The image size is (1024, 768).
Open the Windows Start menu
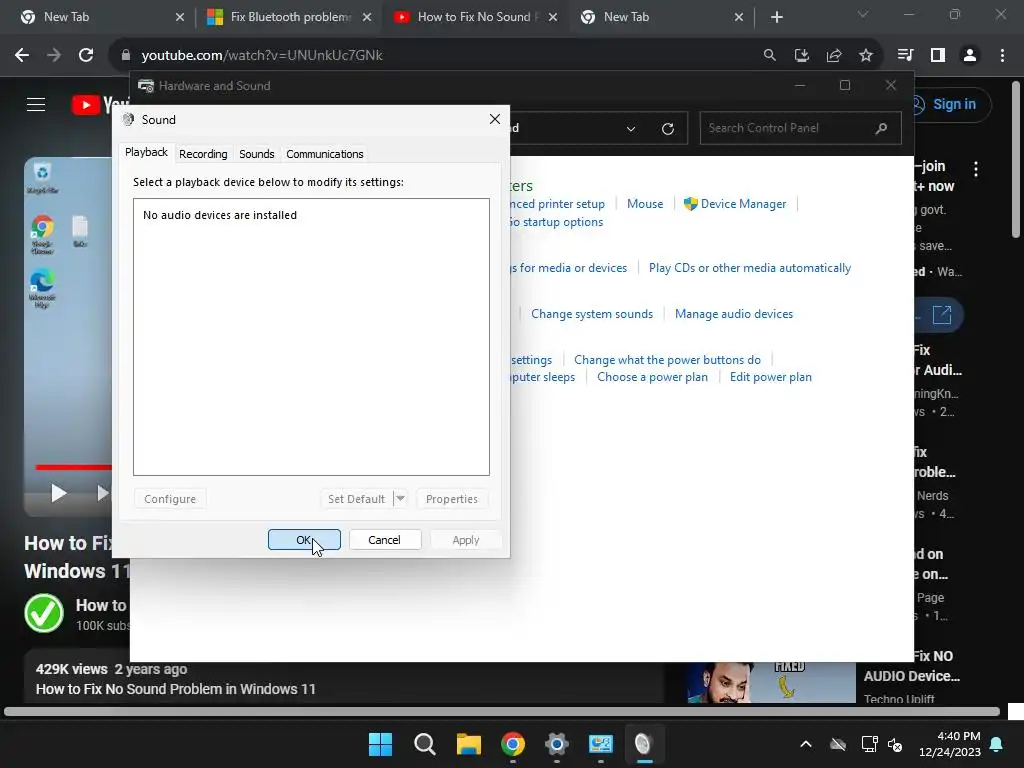coord(380,744)
